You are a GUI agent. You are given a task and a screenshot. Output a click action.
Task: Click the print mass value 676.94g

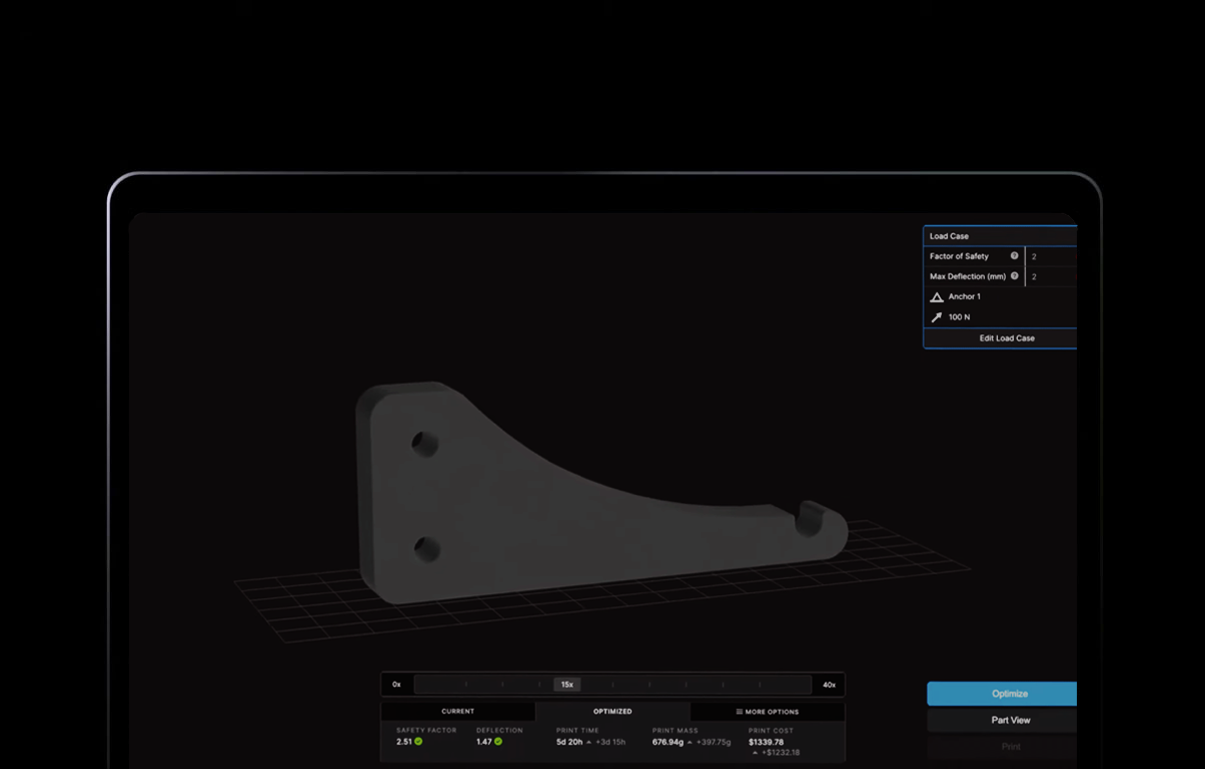tap(667, 742)
